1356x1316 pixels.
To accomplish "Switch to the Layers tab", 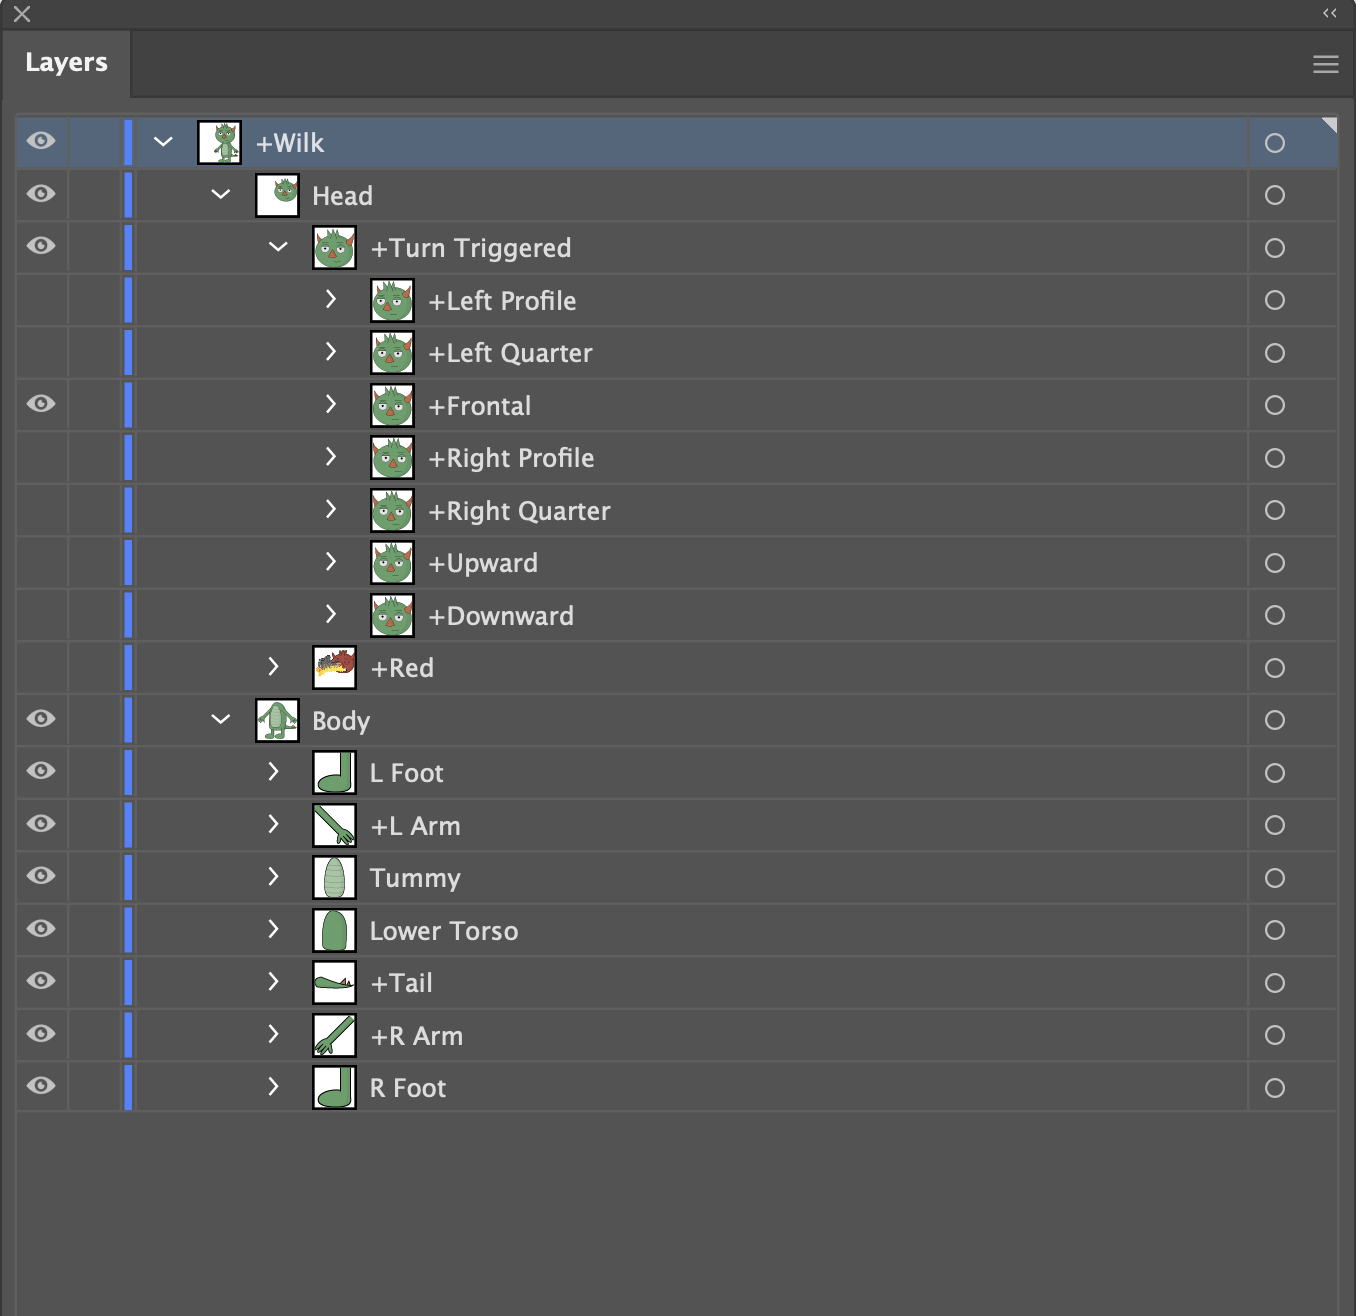I will pos(65,62).
